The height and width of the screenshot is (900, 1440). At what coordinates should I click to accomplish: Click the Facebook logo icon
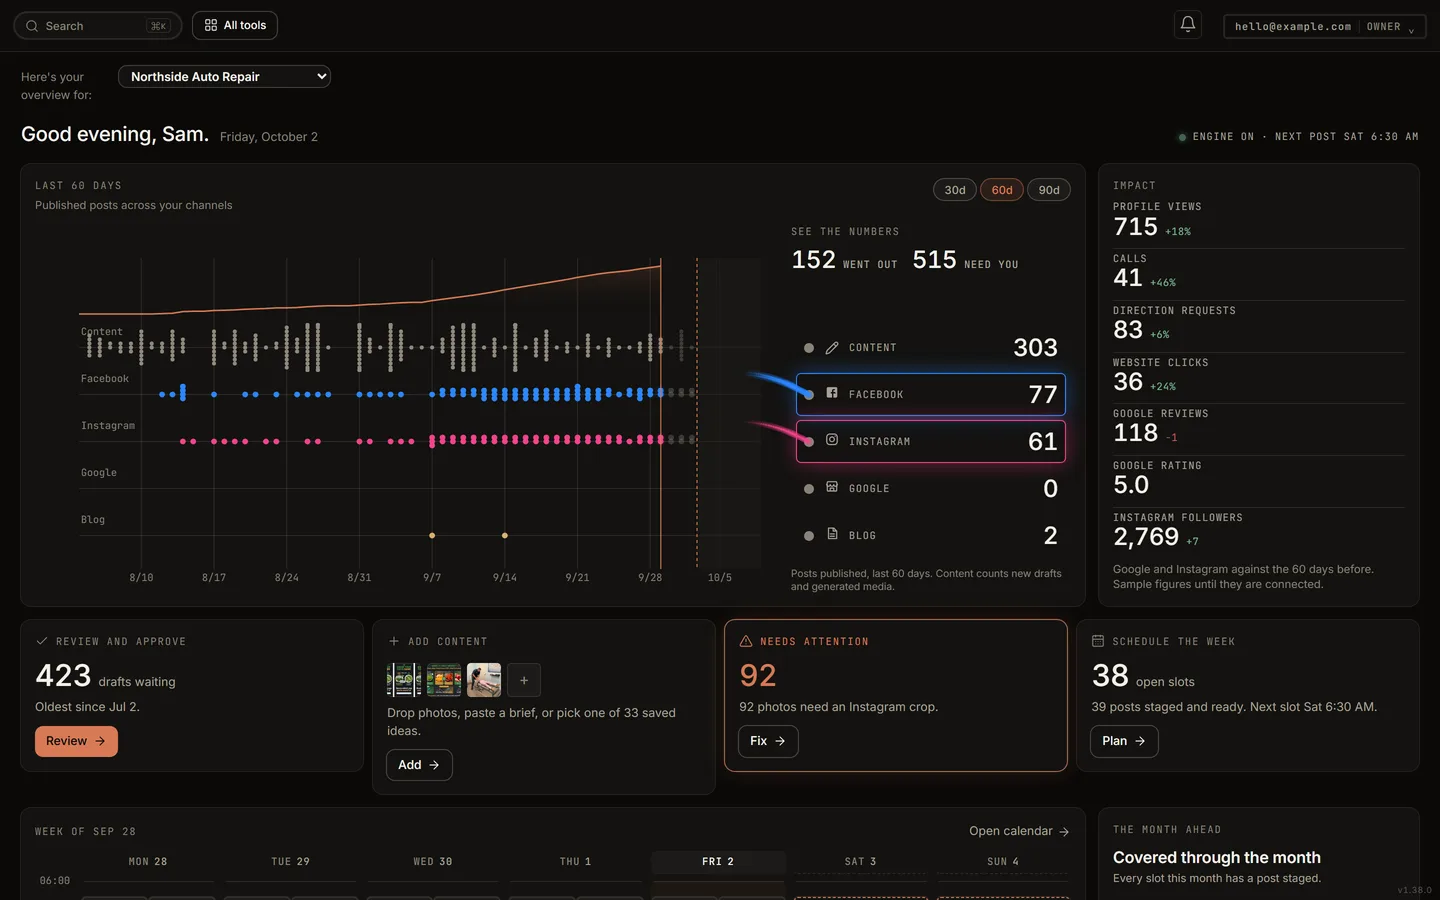pyautogui.click(x=832, y=393)
